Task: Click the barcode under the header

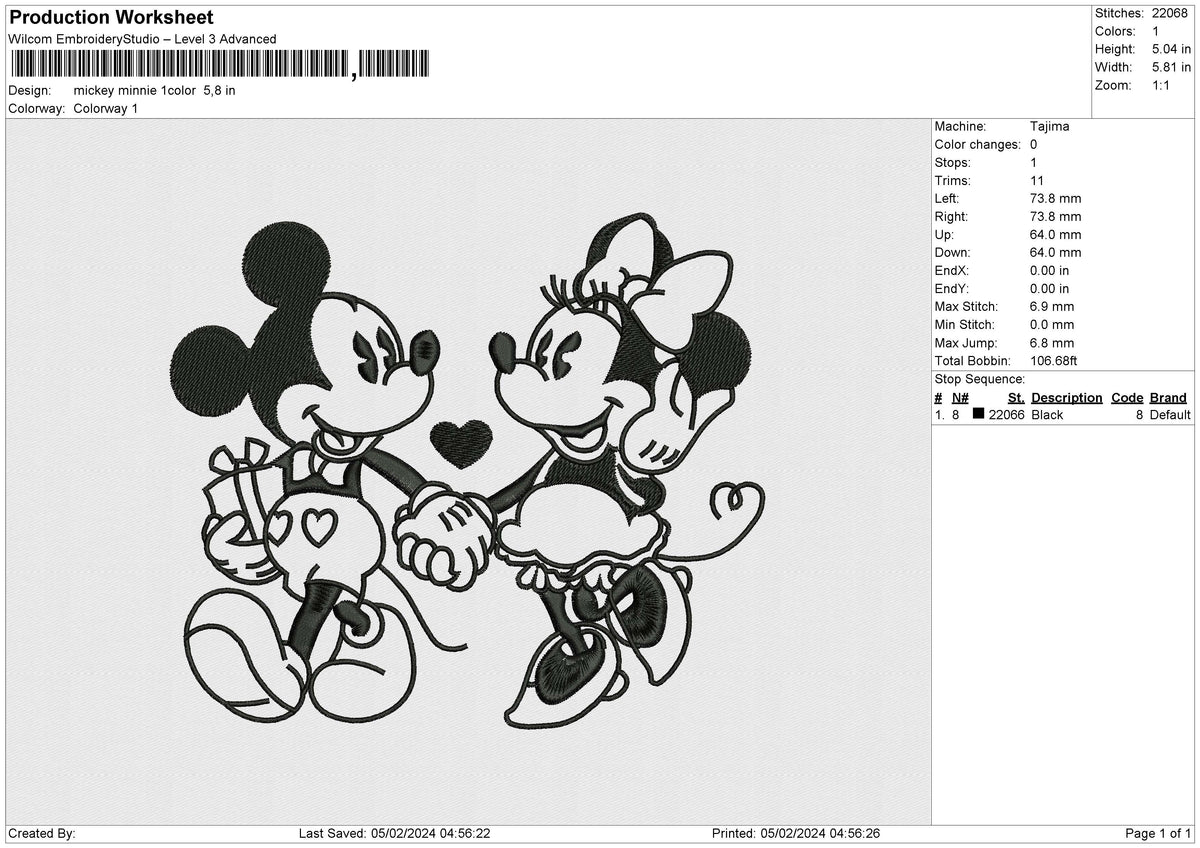Action: pos(220,65)
